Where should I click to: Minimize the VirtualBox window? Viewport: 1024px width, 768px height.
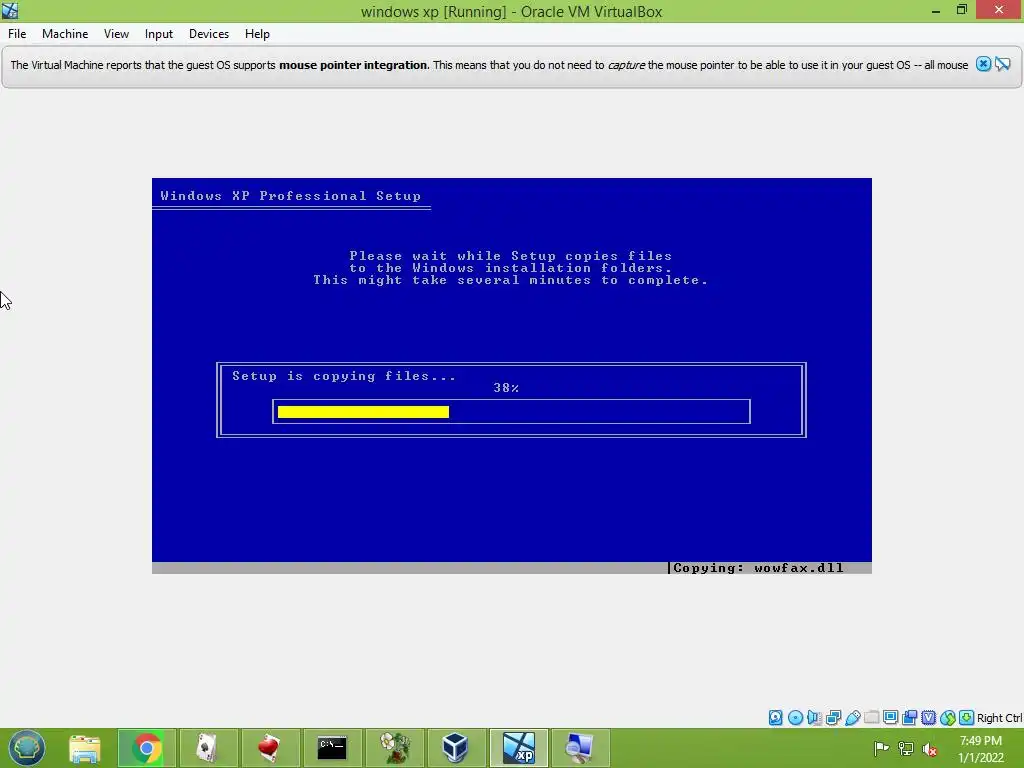[x=936, y=10]
